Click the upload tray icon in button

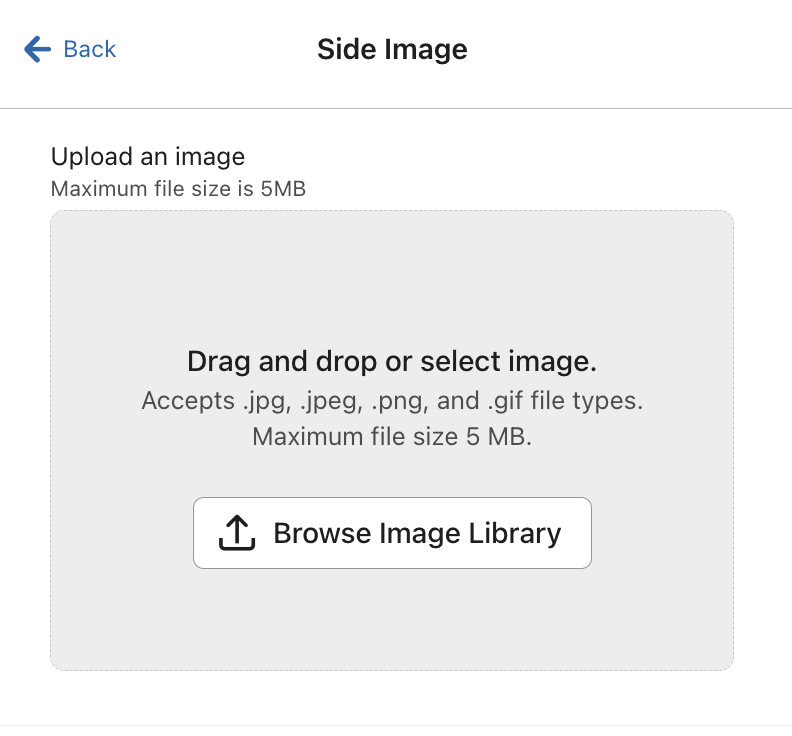click(237, 533)
